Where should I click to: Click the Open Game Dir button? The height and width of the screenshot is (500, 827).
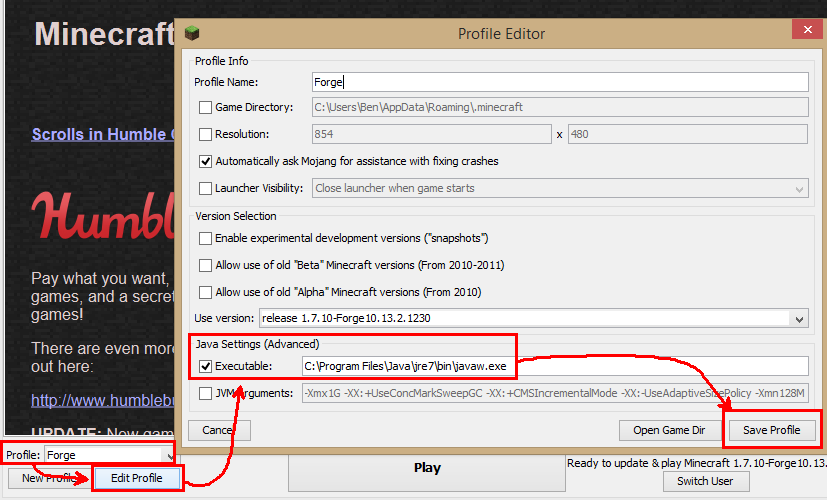[669, 430]
